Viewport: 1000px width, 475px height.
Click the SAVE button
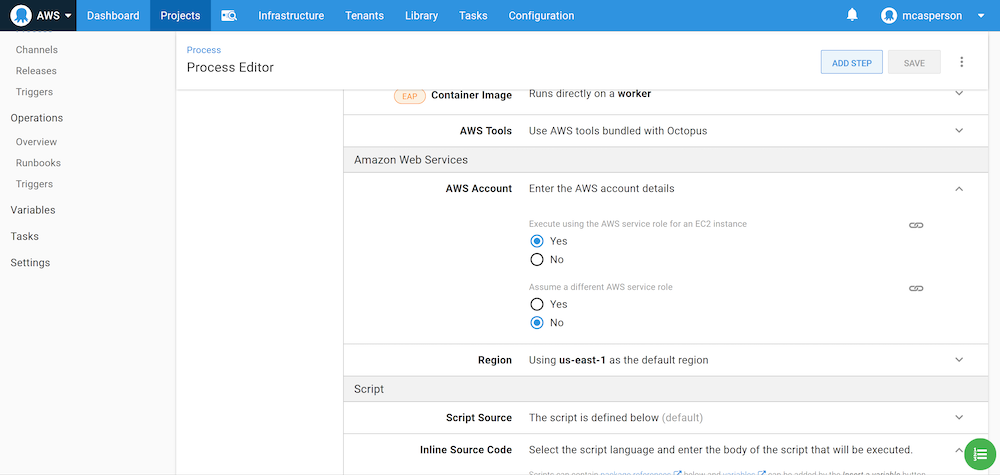(914, 62)
